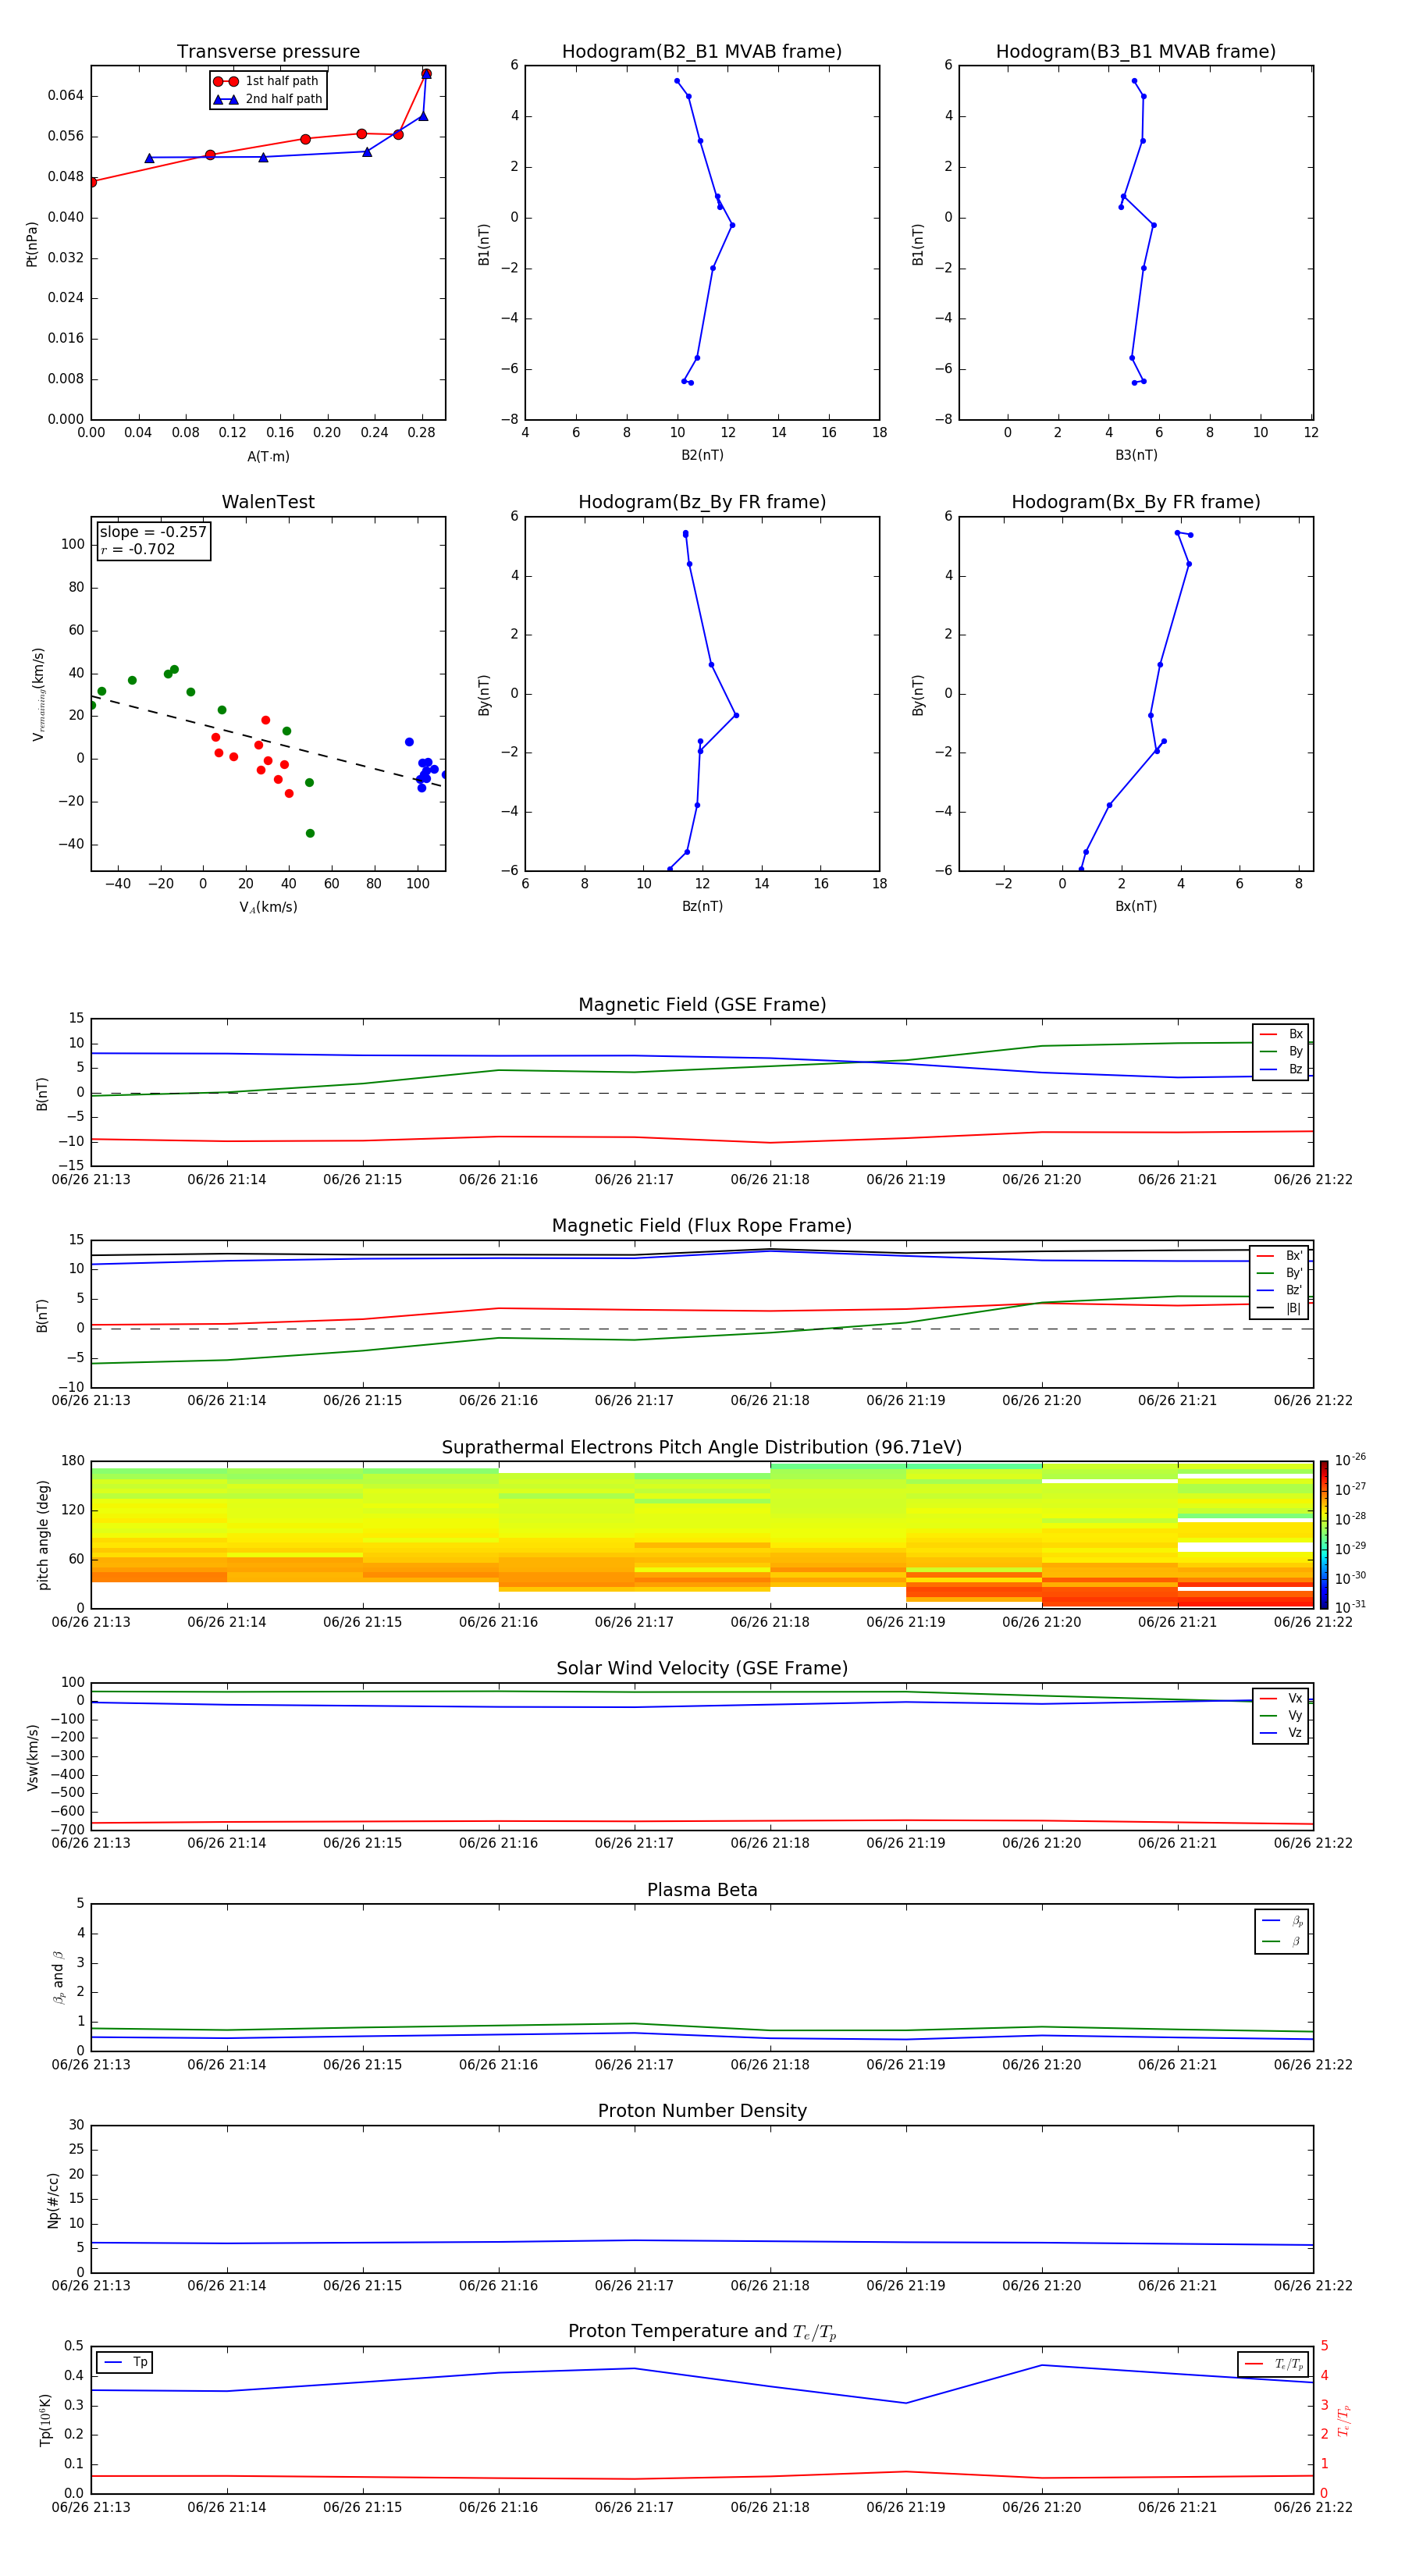Select the 'Hodogram(Bz_By FR frame)' title
Screen dimensions: 1405x2576
pyautogui.click(x=702, y=502)
